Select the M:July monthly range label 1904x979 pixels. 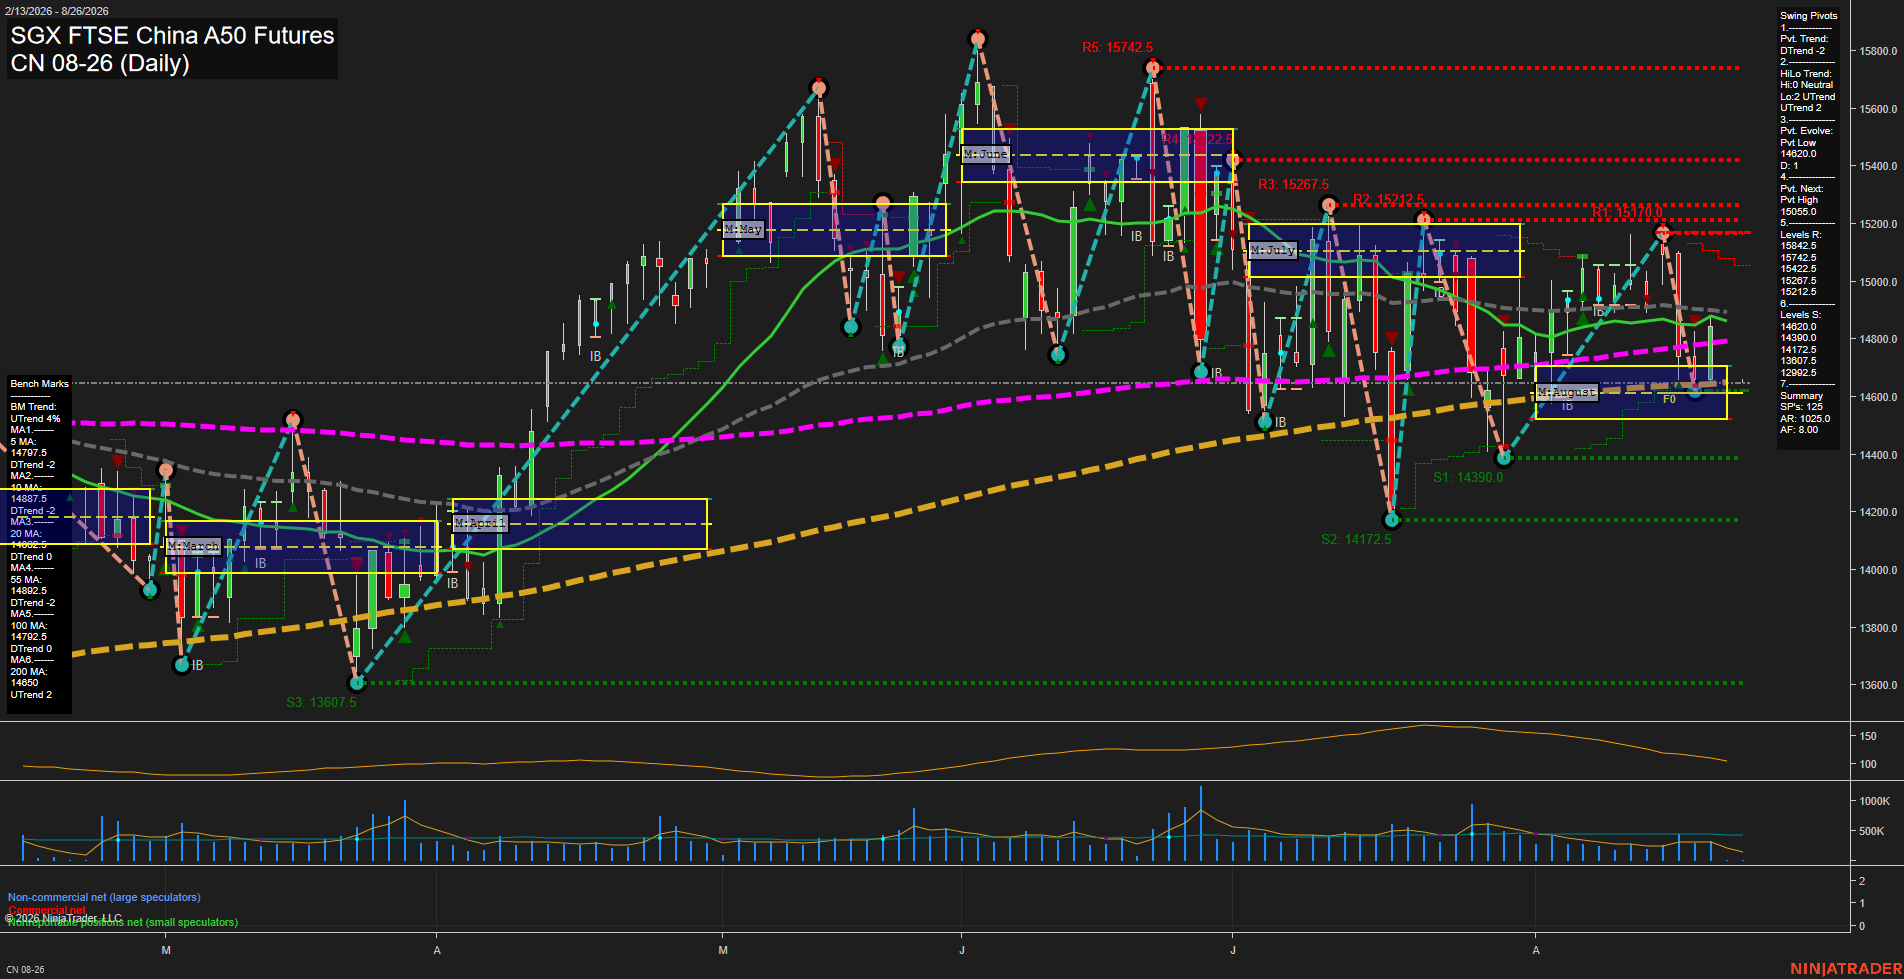coord(1273,250)
